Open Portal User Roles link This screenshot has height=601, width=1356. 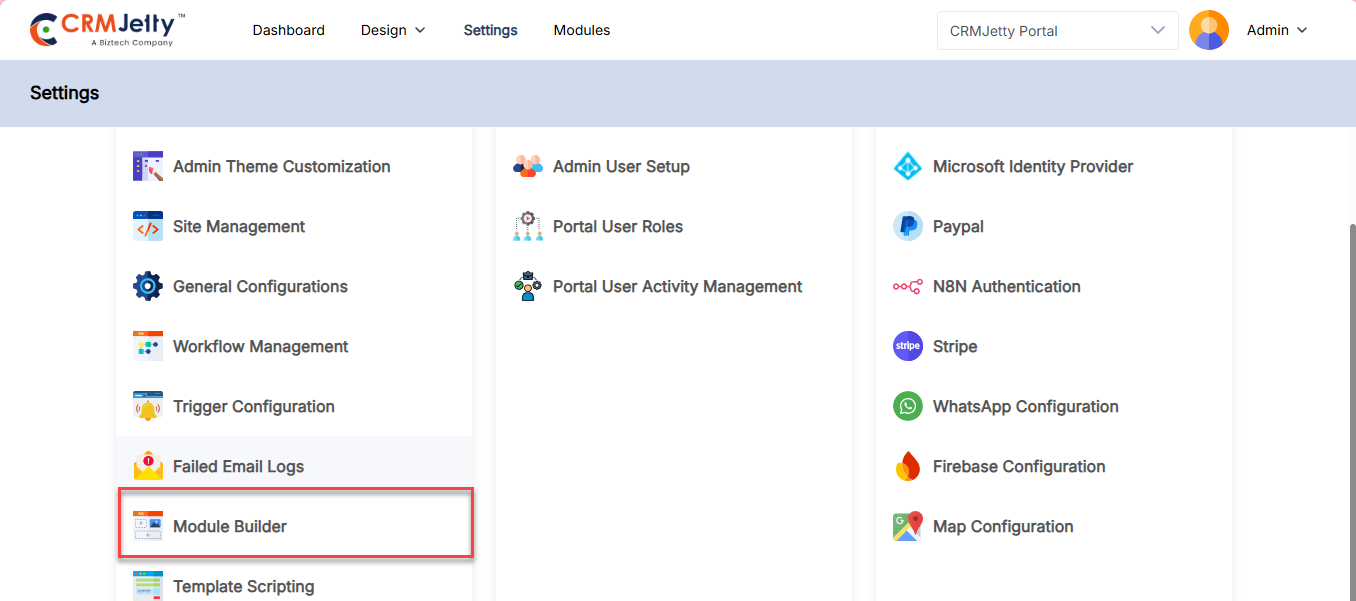(x=617, y=227)
